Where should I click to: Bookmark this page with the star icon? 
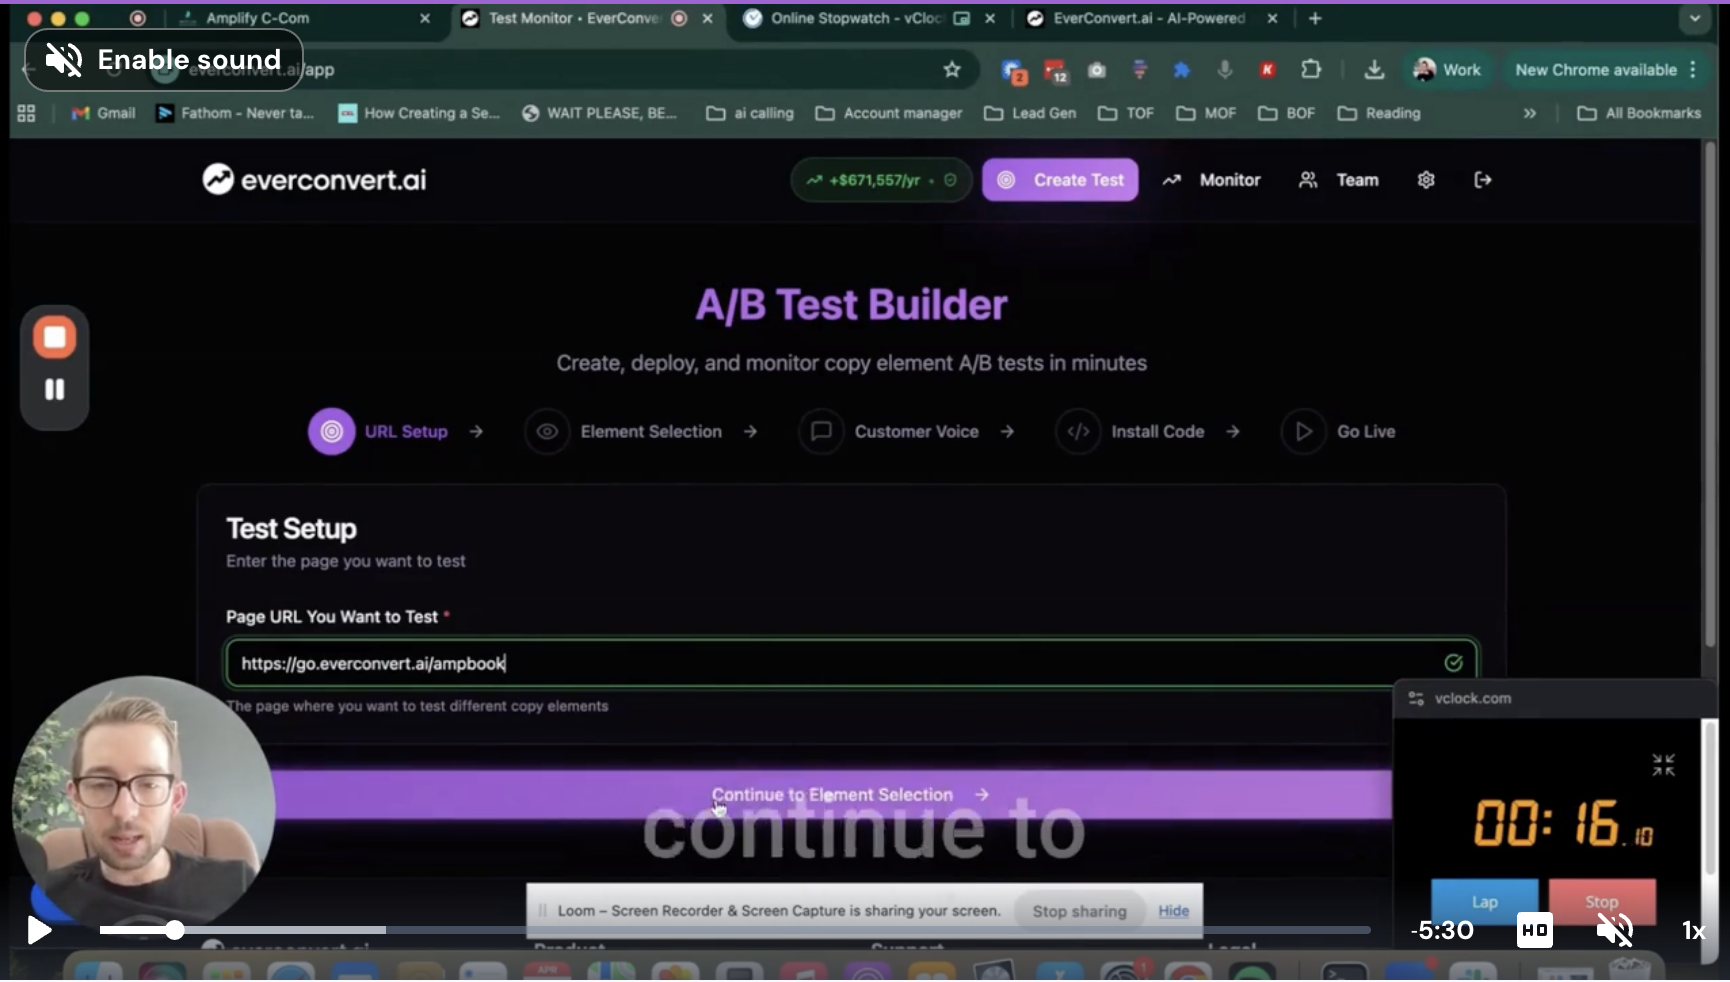(x=951, y=69)
